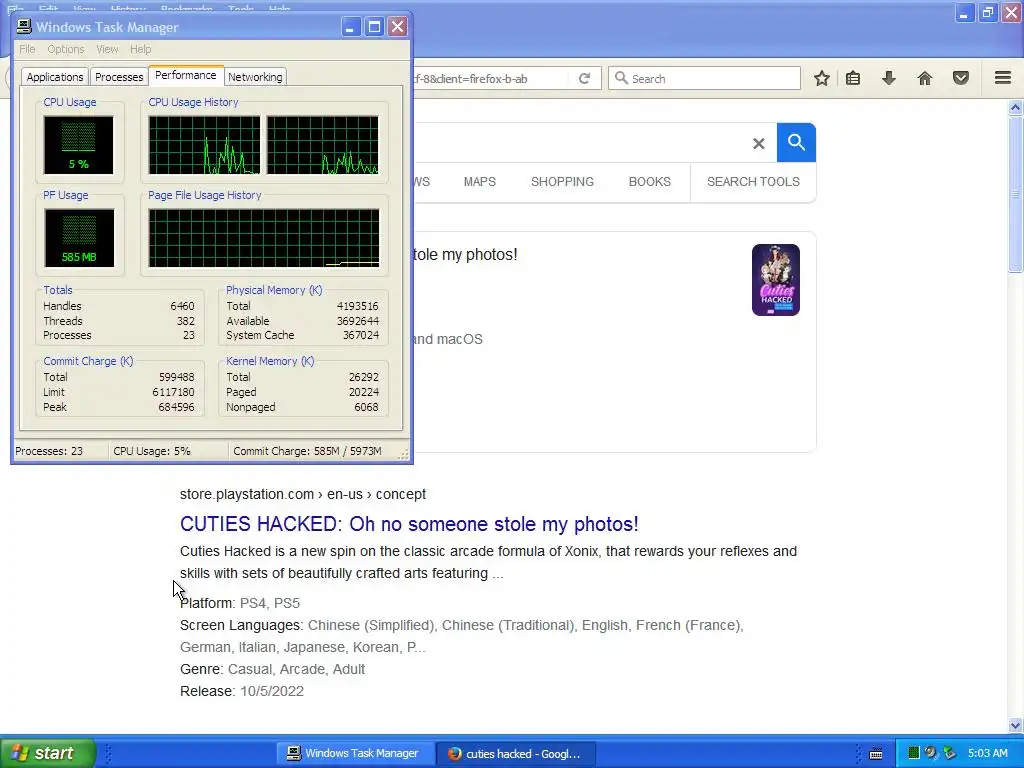Click the first CPU Usage History graph
The image size is (1024, 768).
point(204,145)
